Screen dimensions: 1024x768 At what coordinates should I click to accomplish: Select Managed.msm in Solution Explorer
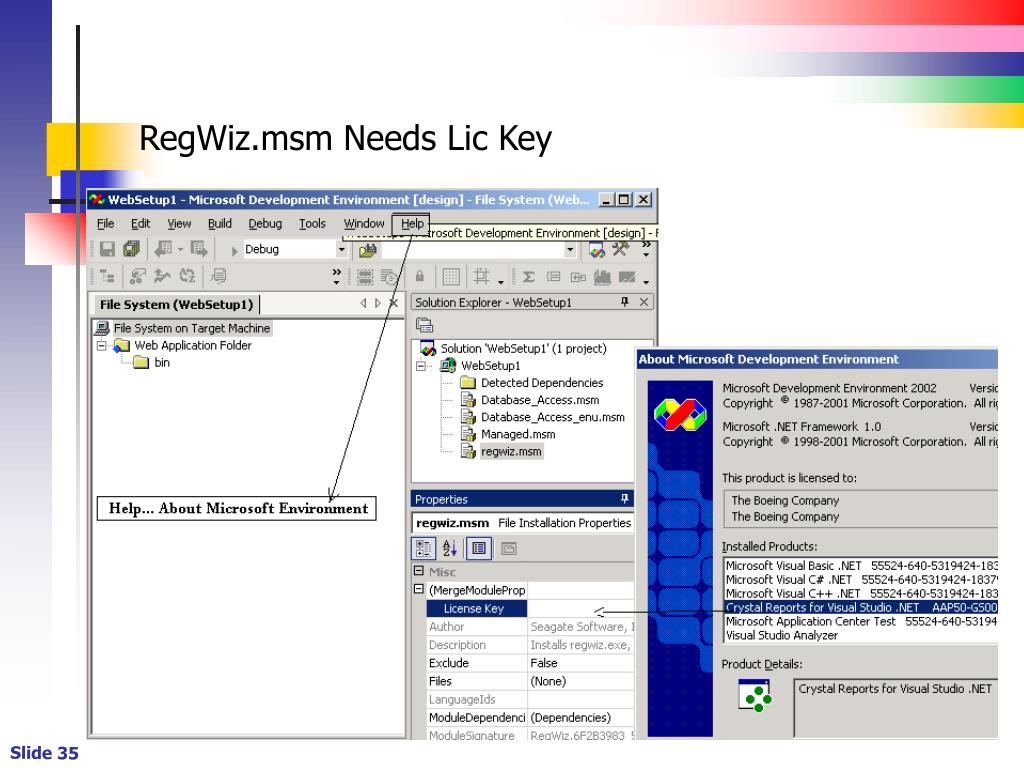click(x=518, y=434)
